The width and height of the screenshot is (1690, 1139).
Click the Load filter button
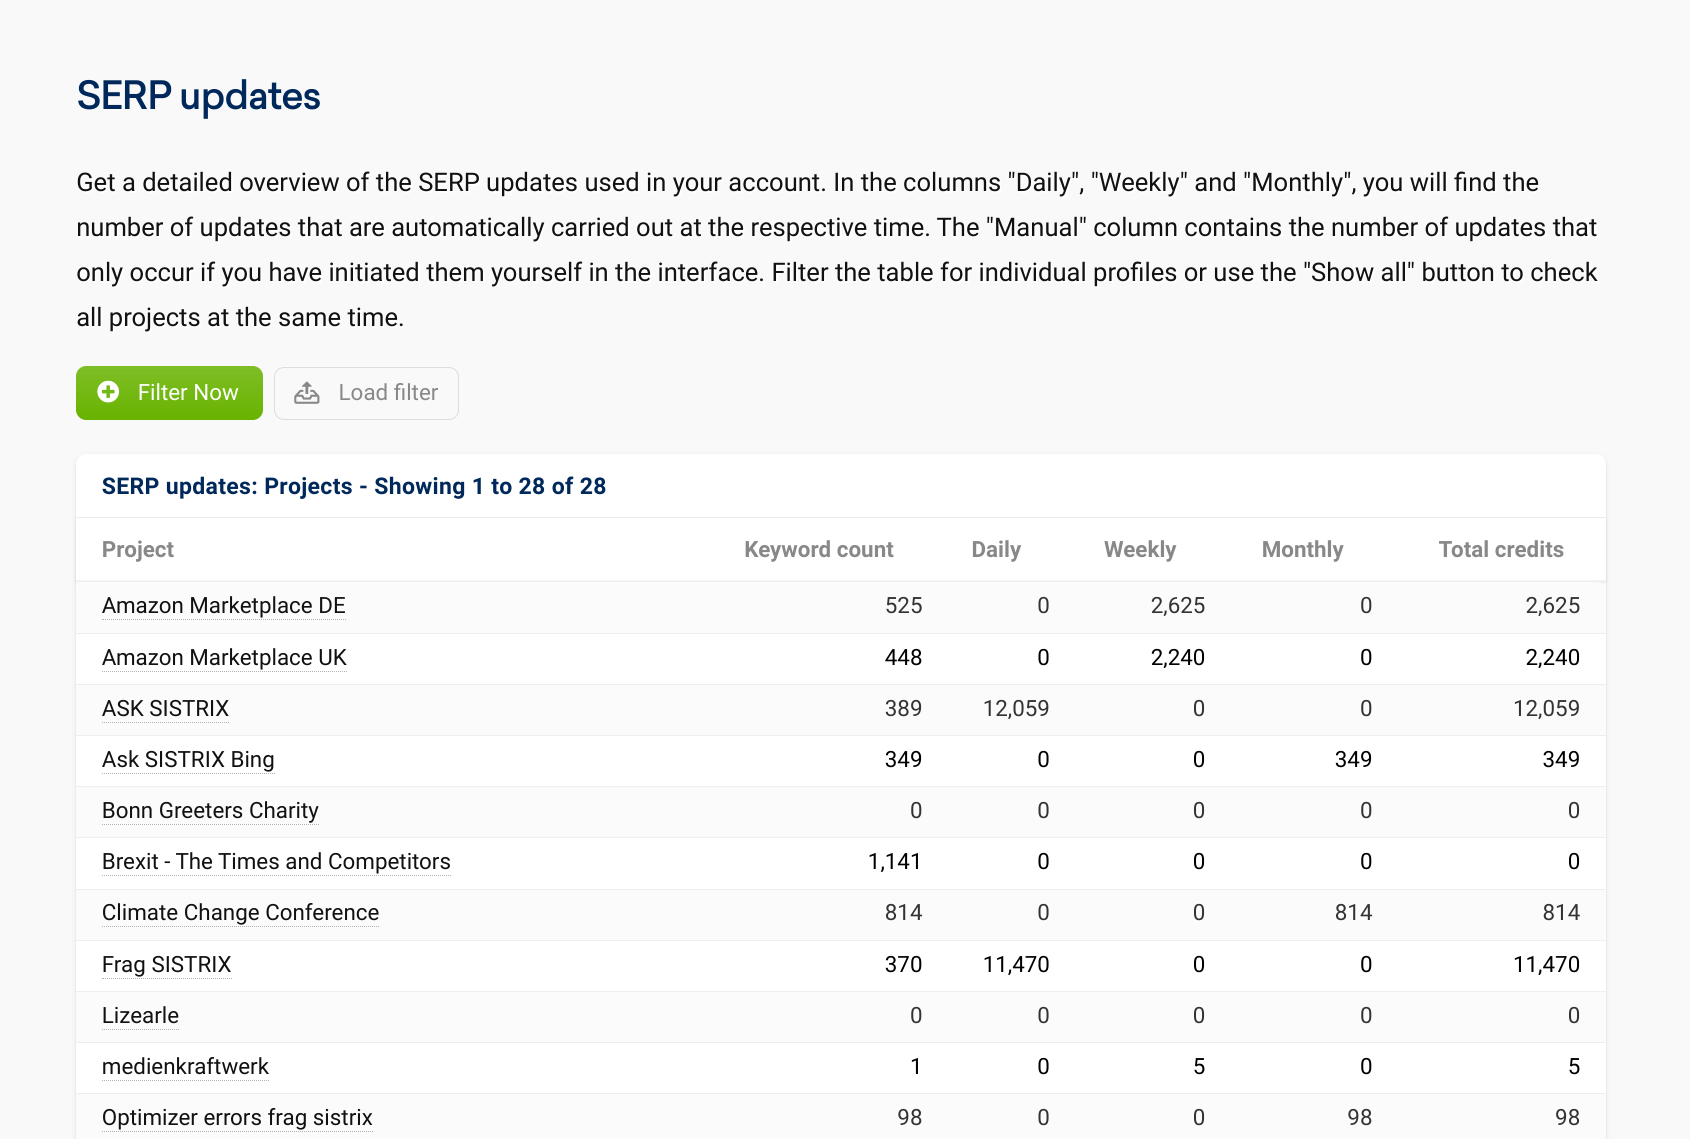coord(366,393)
